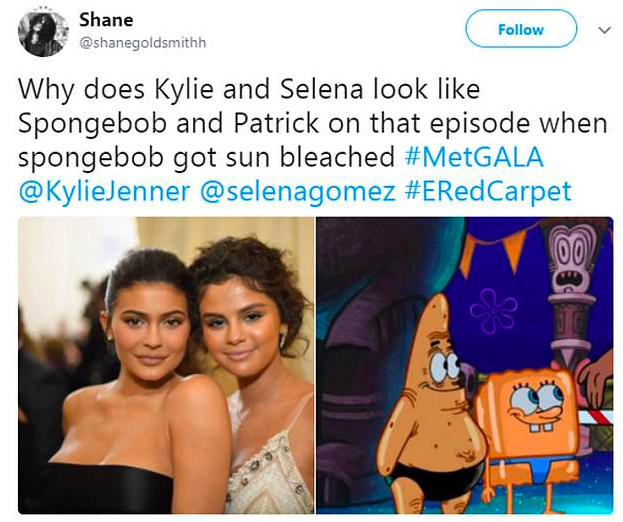This screenshot has width=623, height=522.
Task: Visit the @shanegoldsmithh handle link
Action: pos(143,43)
